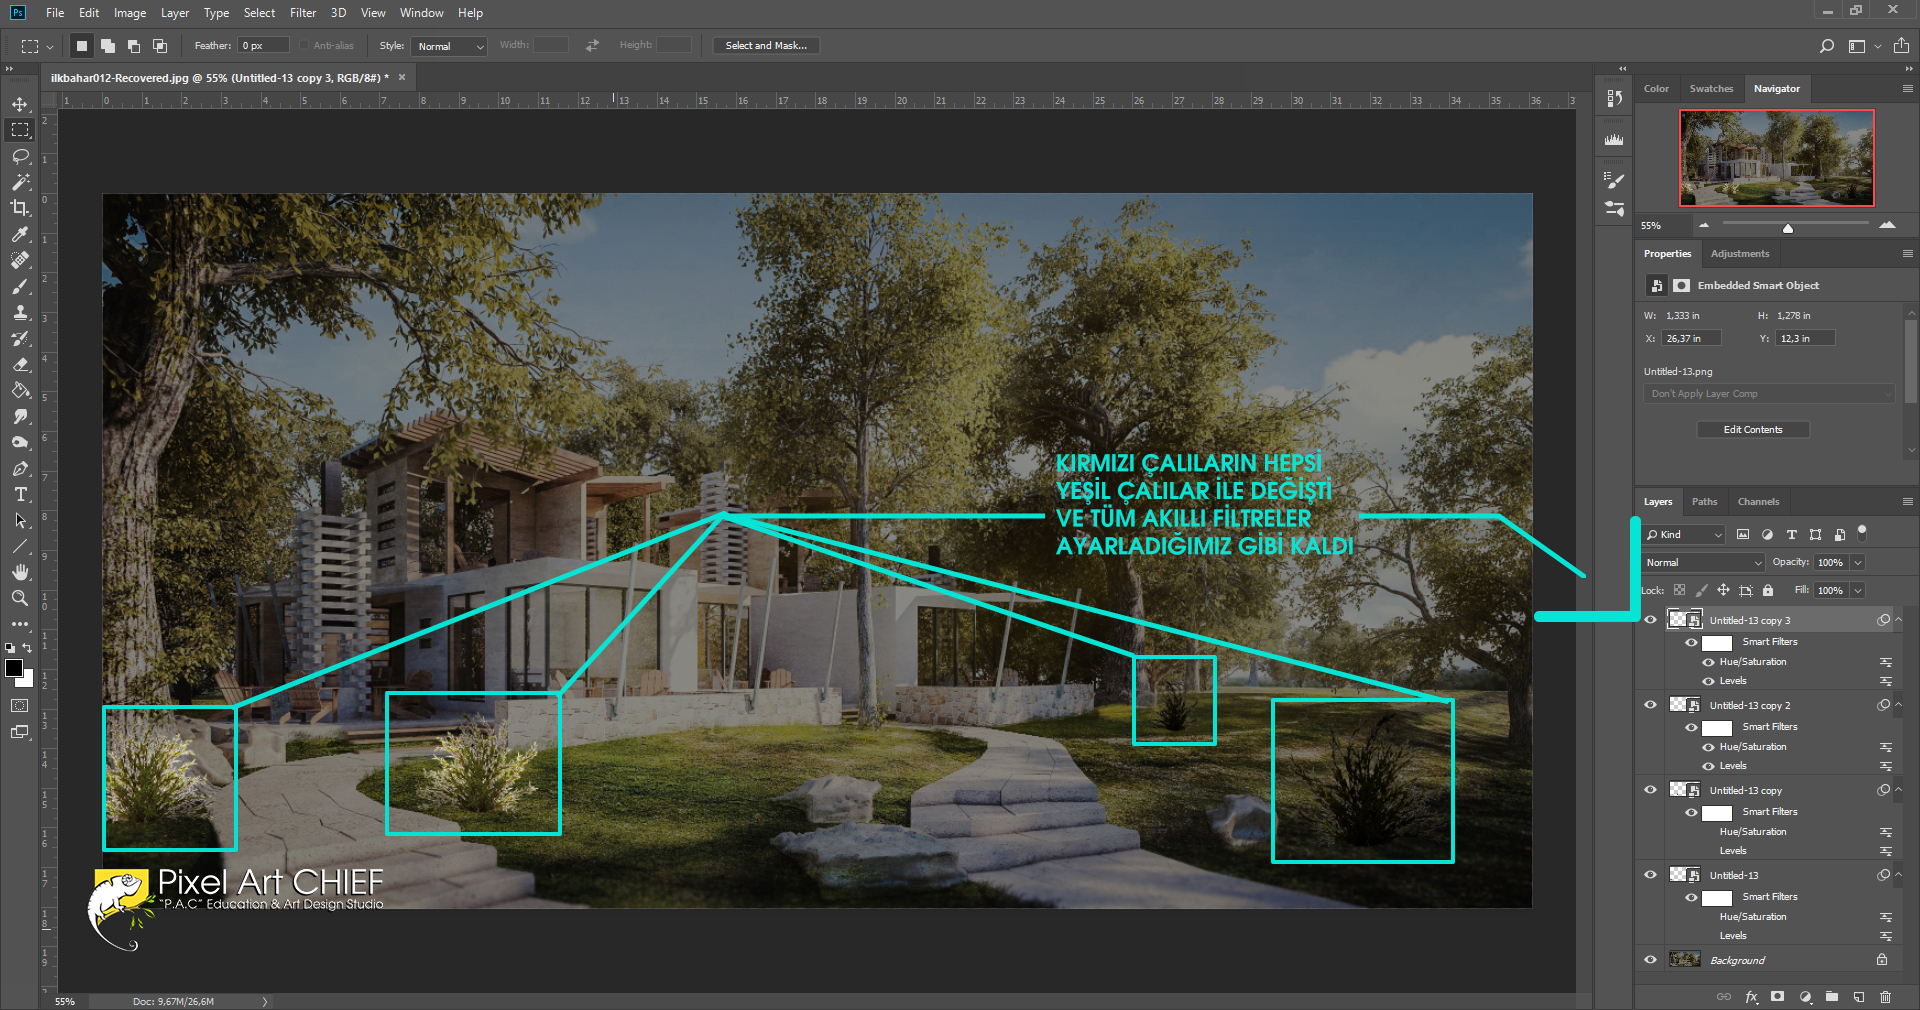Viewport: 1920px width, 1010px height.
Task: Collapse Untitled-13 copy 3 smart filters
Action: (1898, 620)
